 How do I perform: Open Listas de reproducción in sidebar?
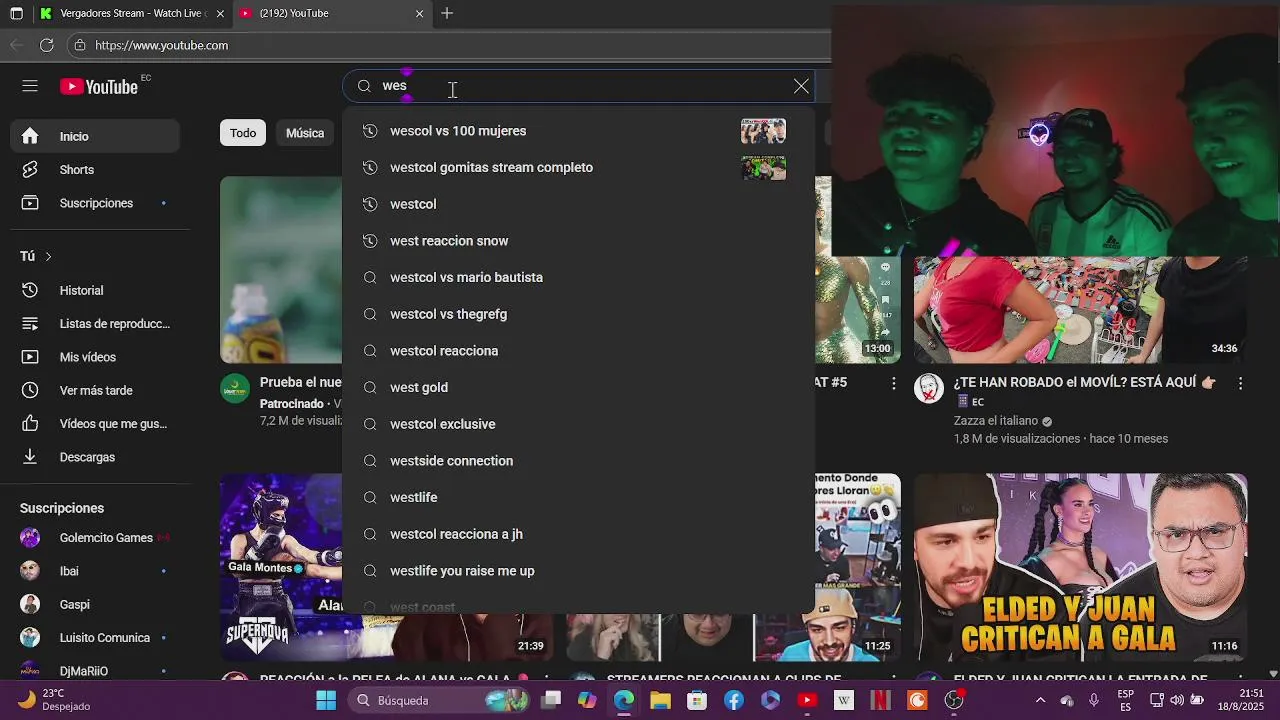pyautogui.click(x=95, y=324)
